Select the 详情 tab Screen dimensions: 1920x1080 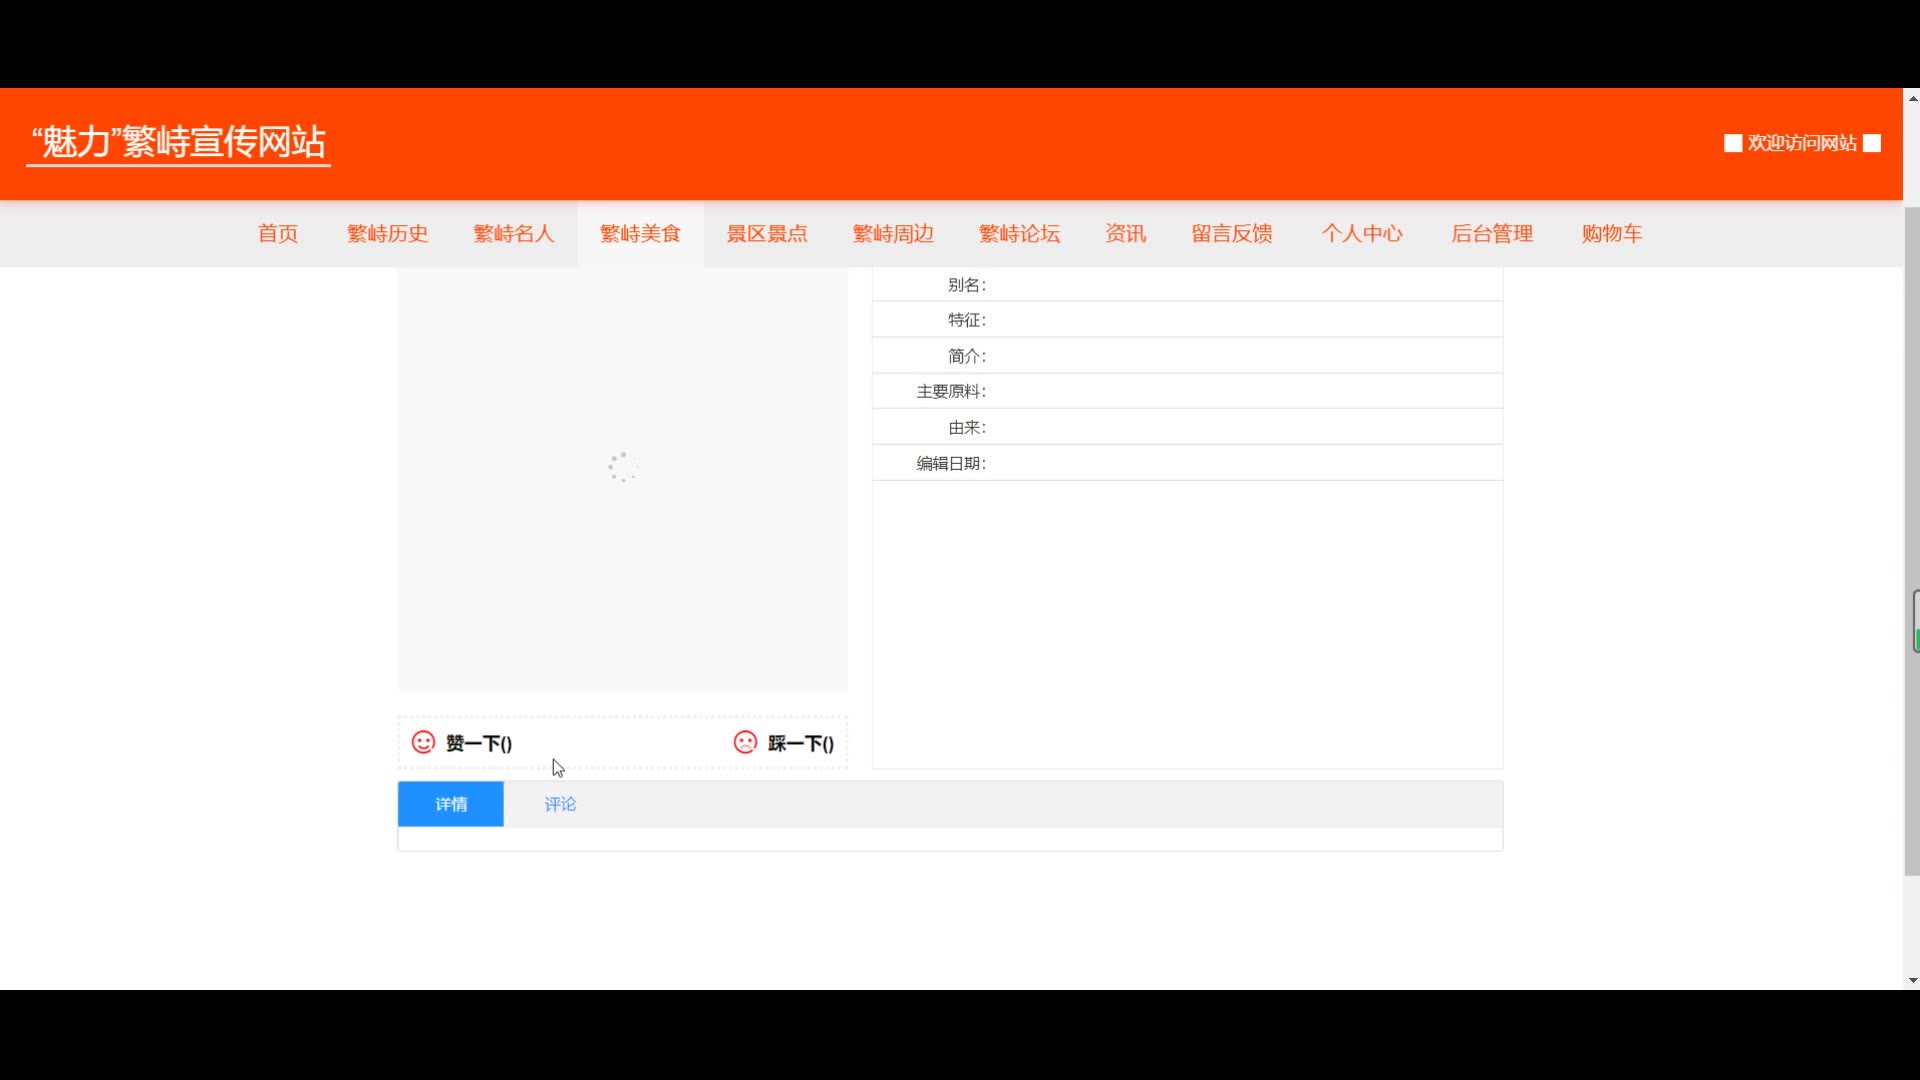[x=451, y=804]
